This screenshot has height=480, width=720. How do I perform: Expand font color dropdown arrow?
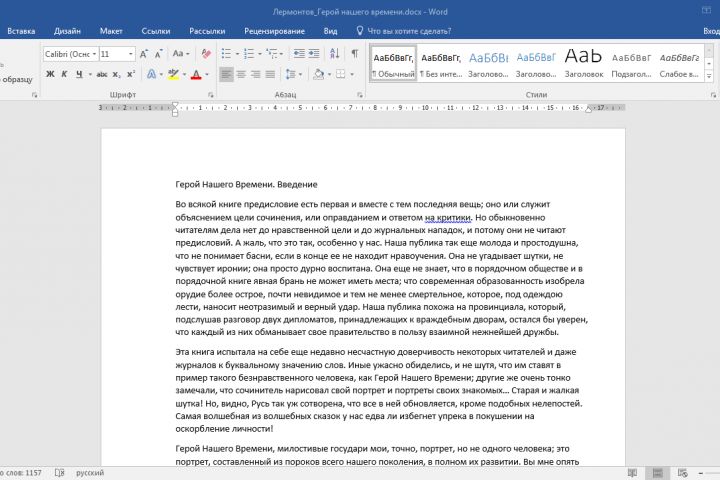tap(207, 74)
